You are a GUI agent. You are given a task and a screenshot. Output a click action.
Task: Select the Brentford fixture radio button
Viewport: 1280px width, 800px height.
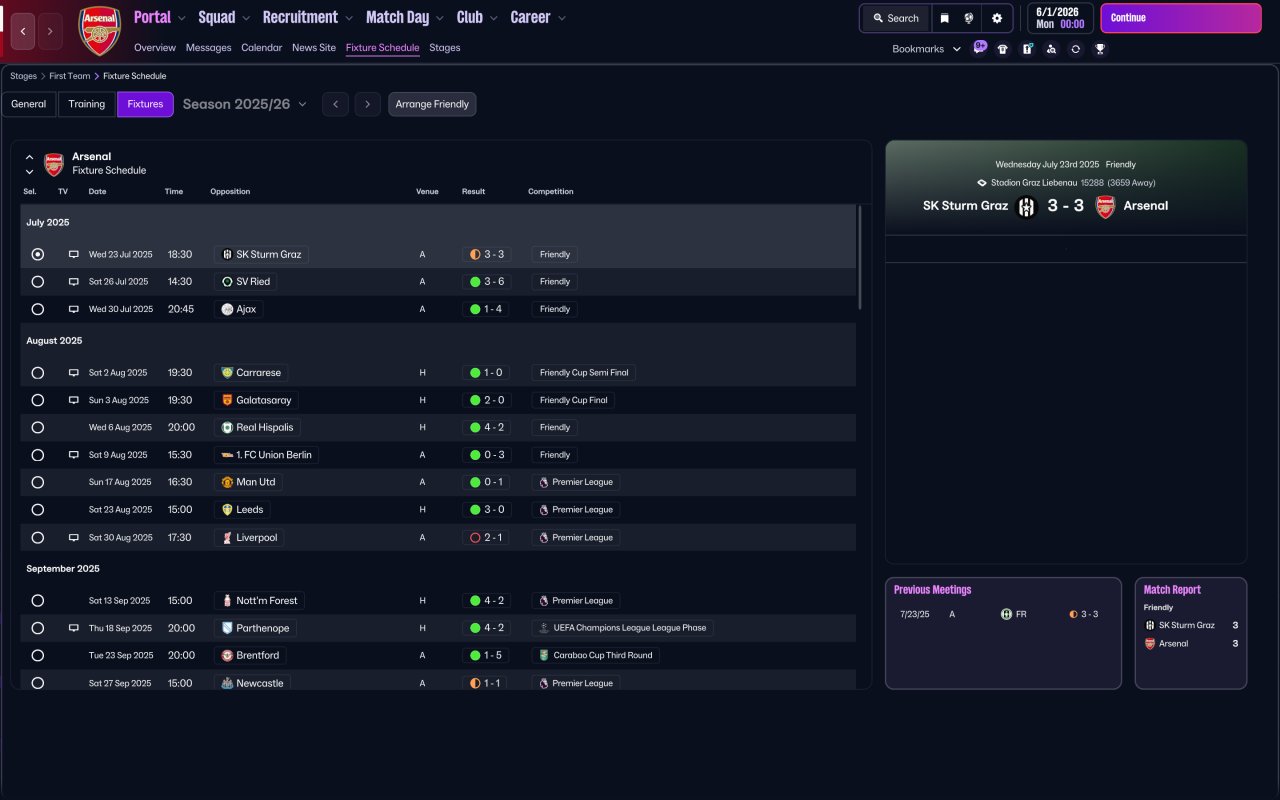[38, 656]
